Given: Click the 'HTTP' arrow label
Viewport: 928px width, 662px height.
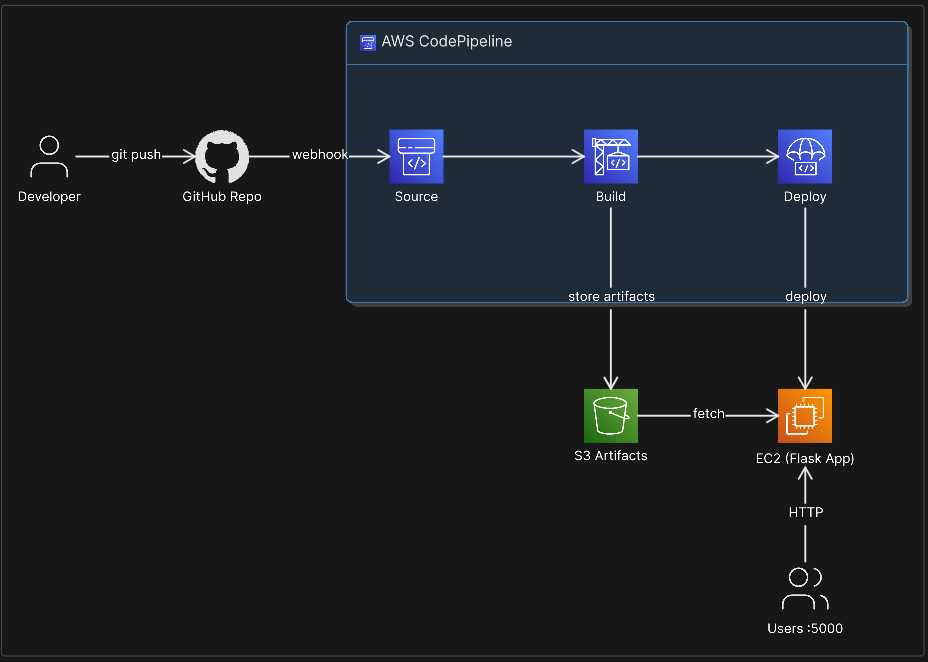Looking at the screenshot, I should point(805,512).
